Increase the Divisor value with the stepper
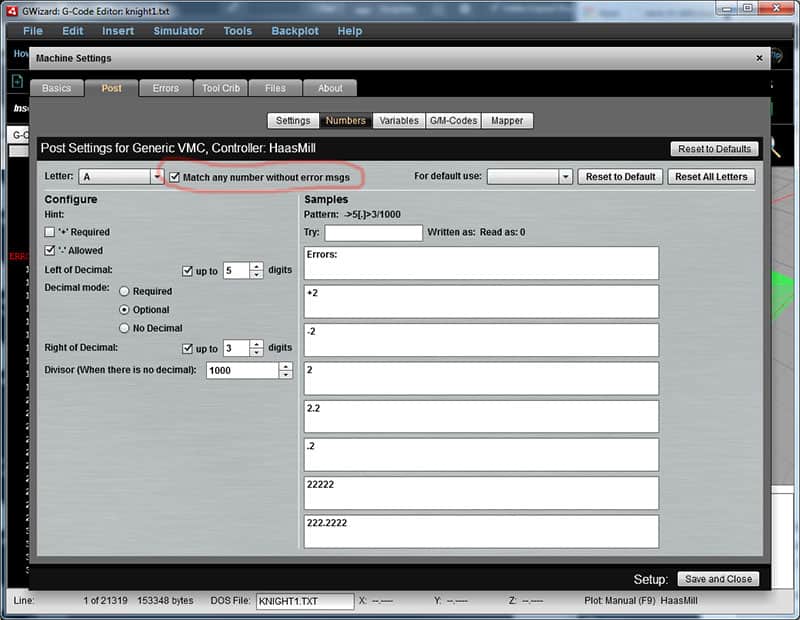 (x=284, y=366)
